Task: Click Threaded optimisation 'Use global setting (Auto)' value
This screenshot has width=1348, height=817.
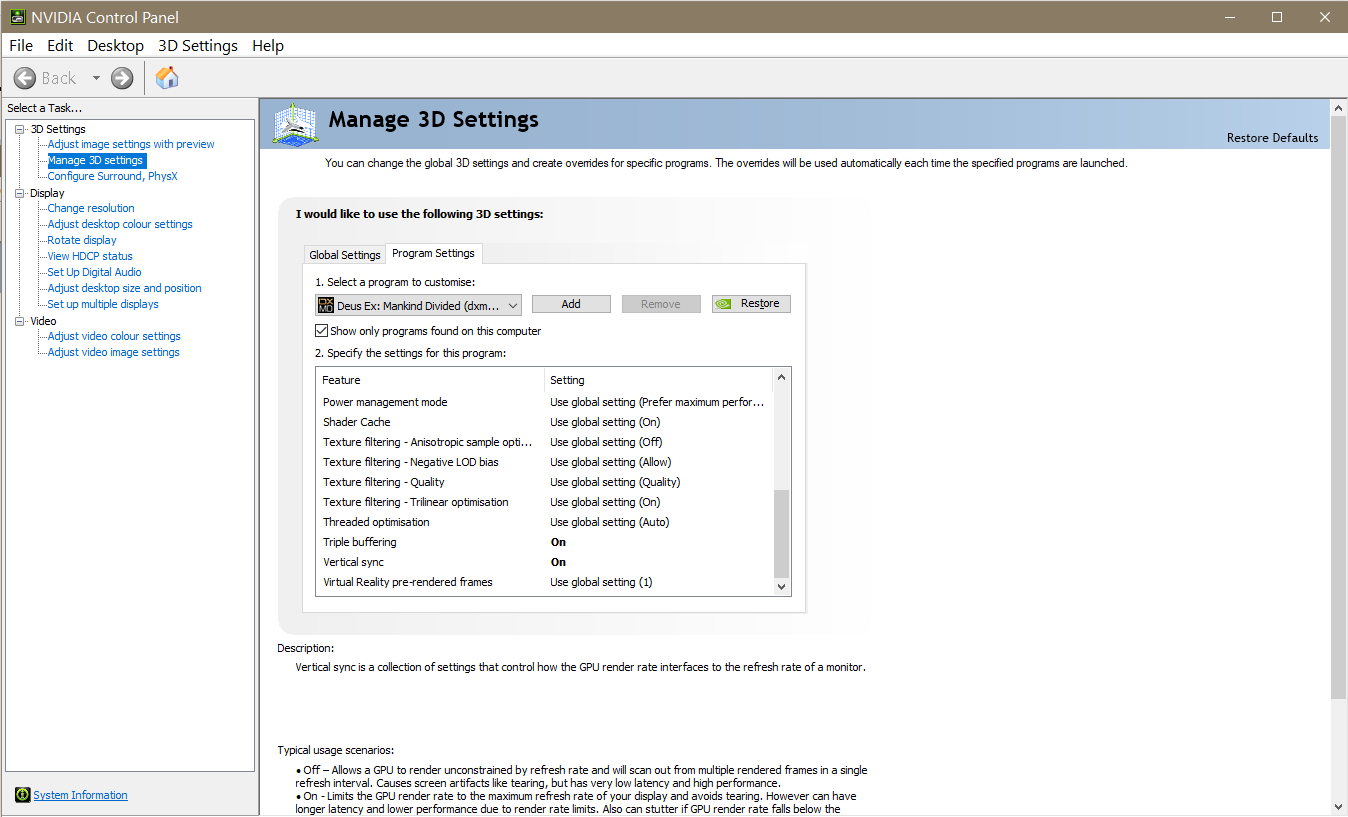Action: coord(610,522)
